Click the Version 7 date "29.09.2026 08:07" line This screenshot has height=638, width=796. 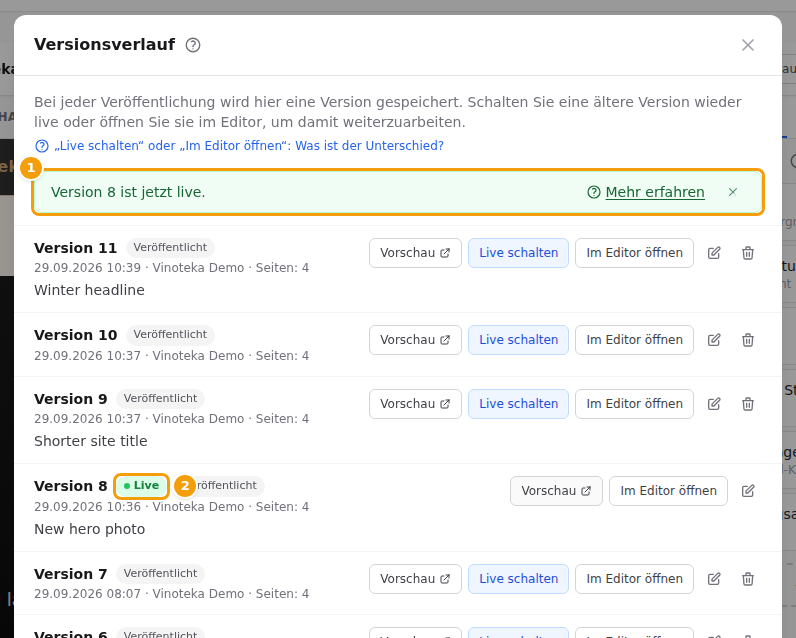(x=172, y=594)
